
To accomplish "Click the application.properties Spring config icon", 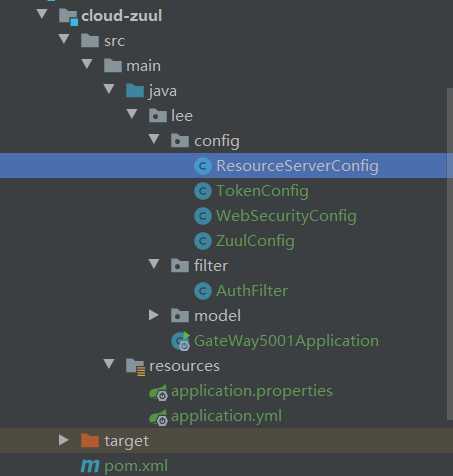I will 158,392.
